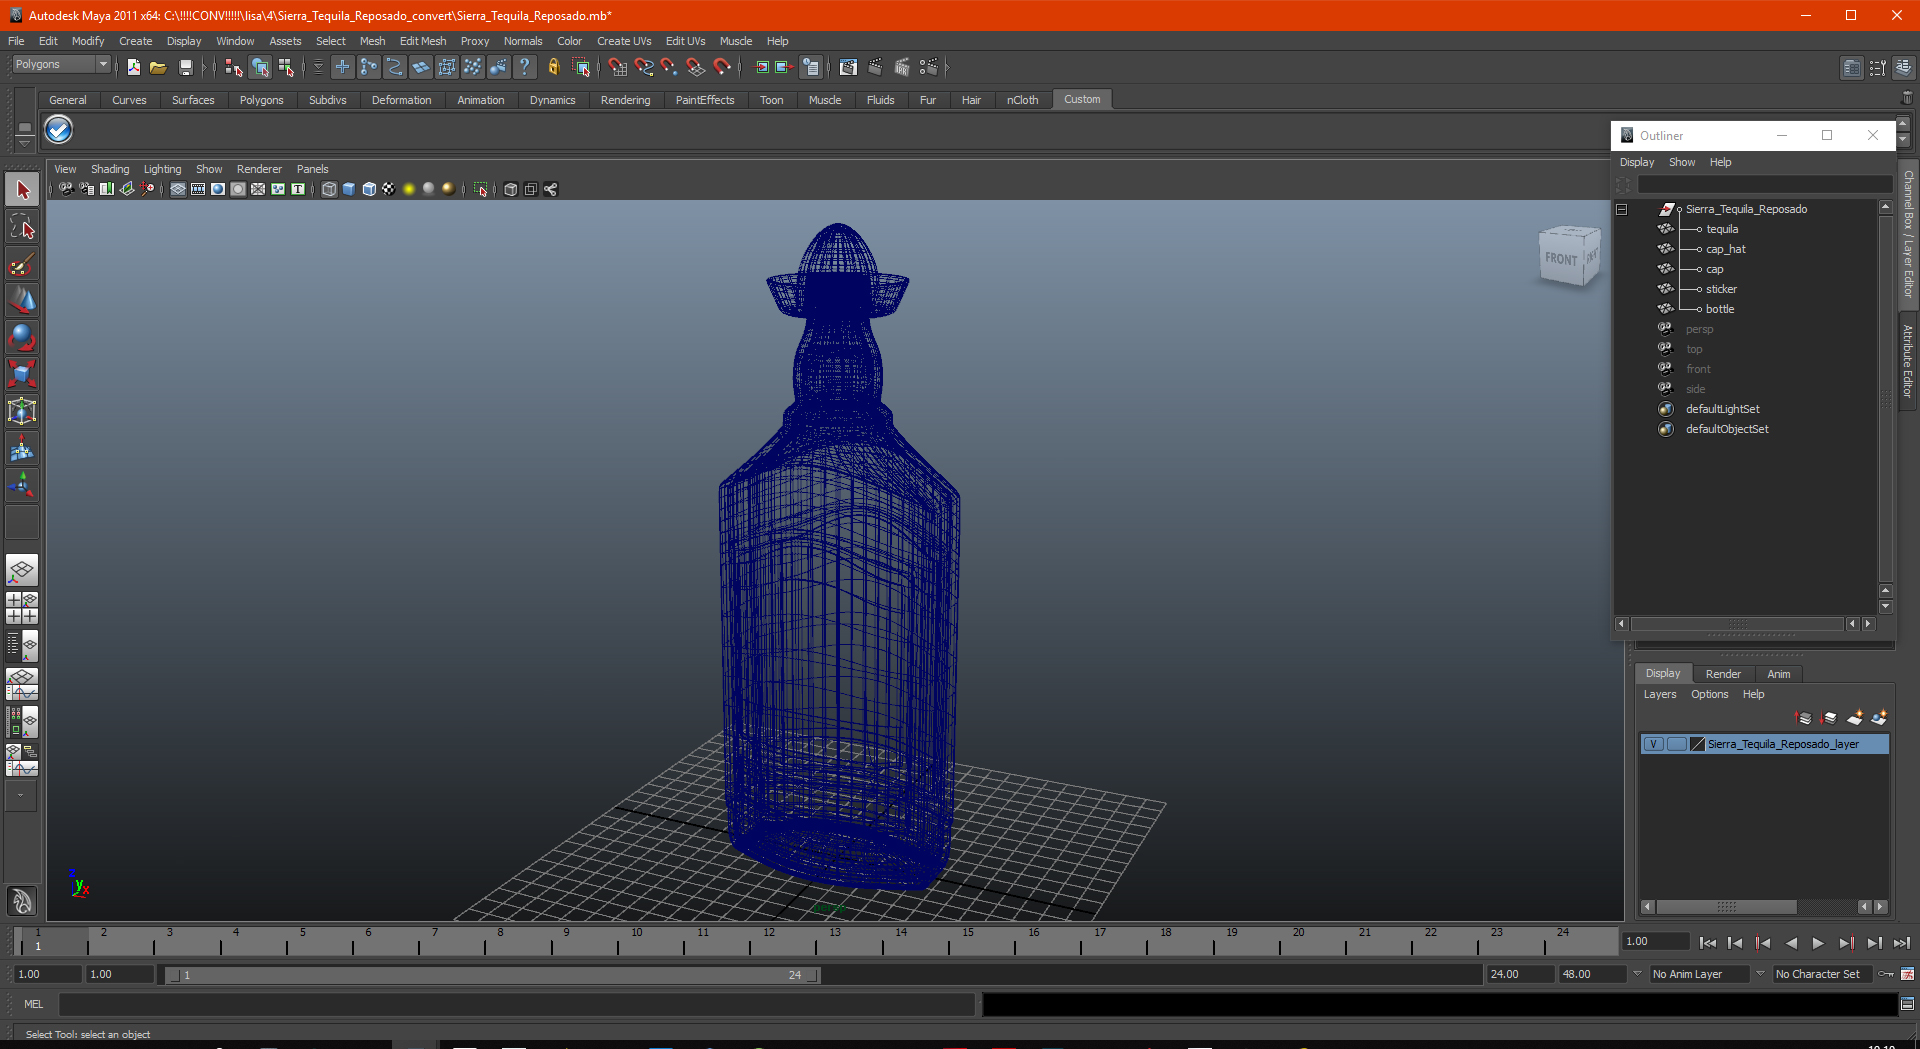Toggle layer display type box
The width and height of the screenshot is (1920, 1049).
(x=1676, y=744)
